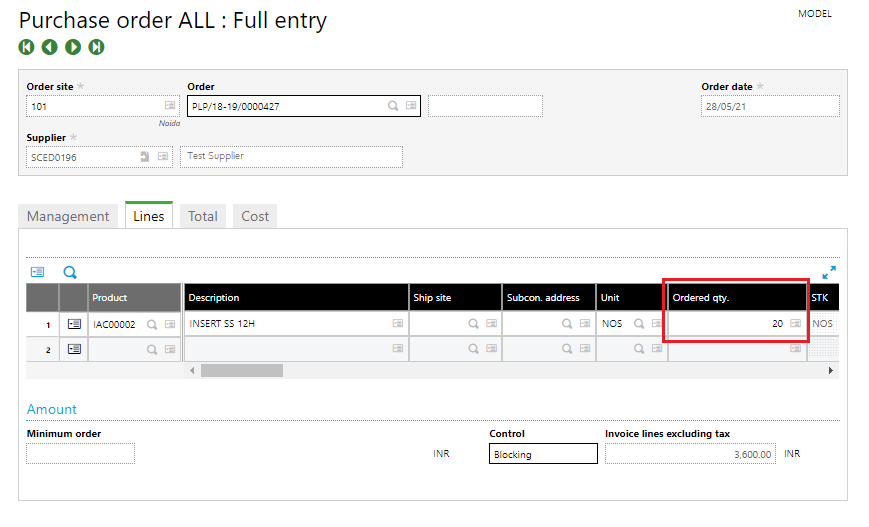Open the Cost tab
The height and width of the screenshot is (527, 869).
coord(255,216)
